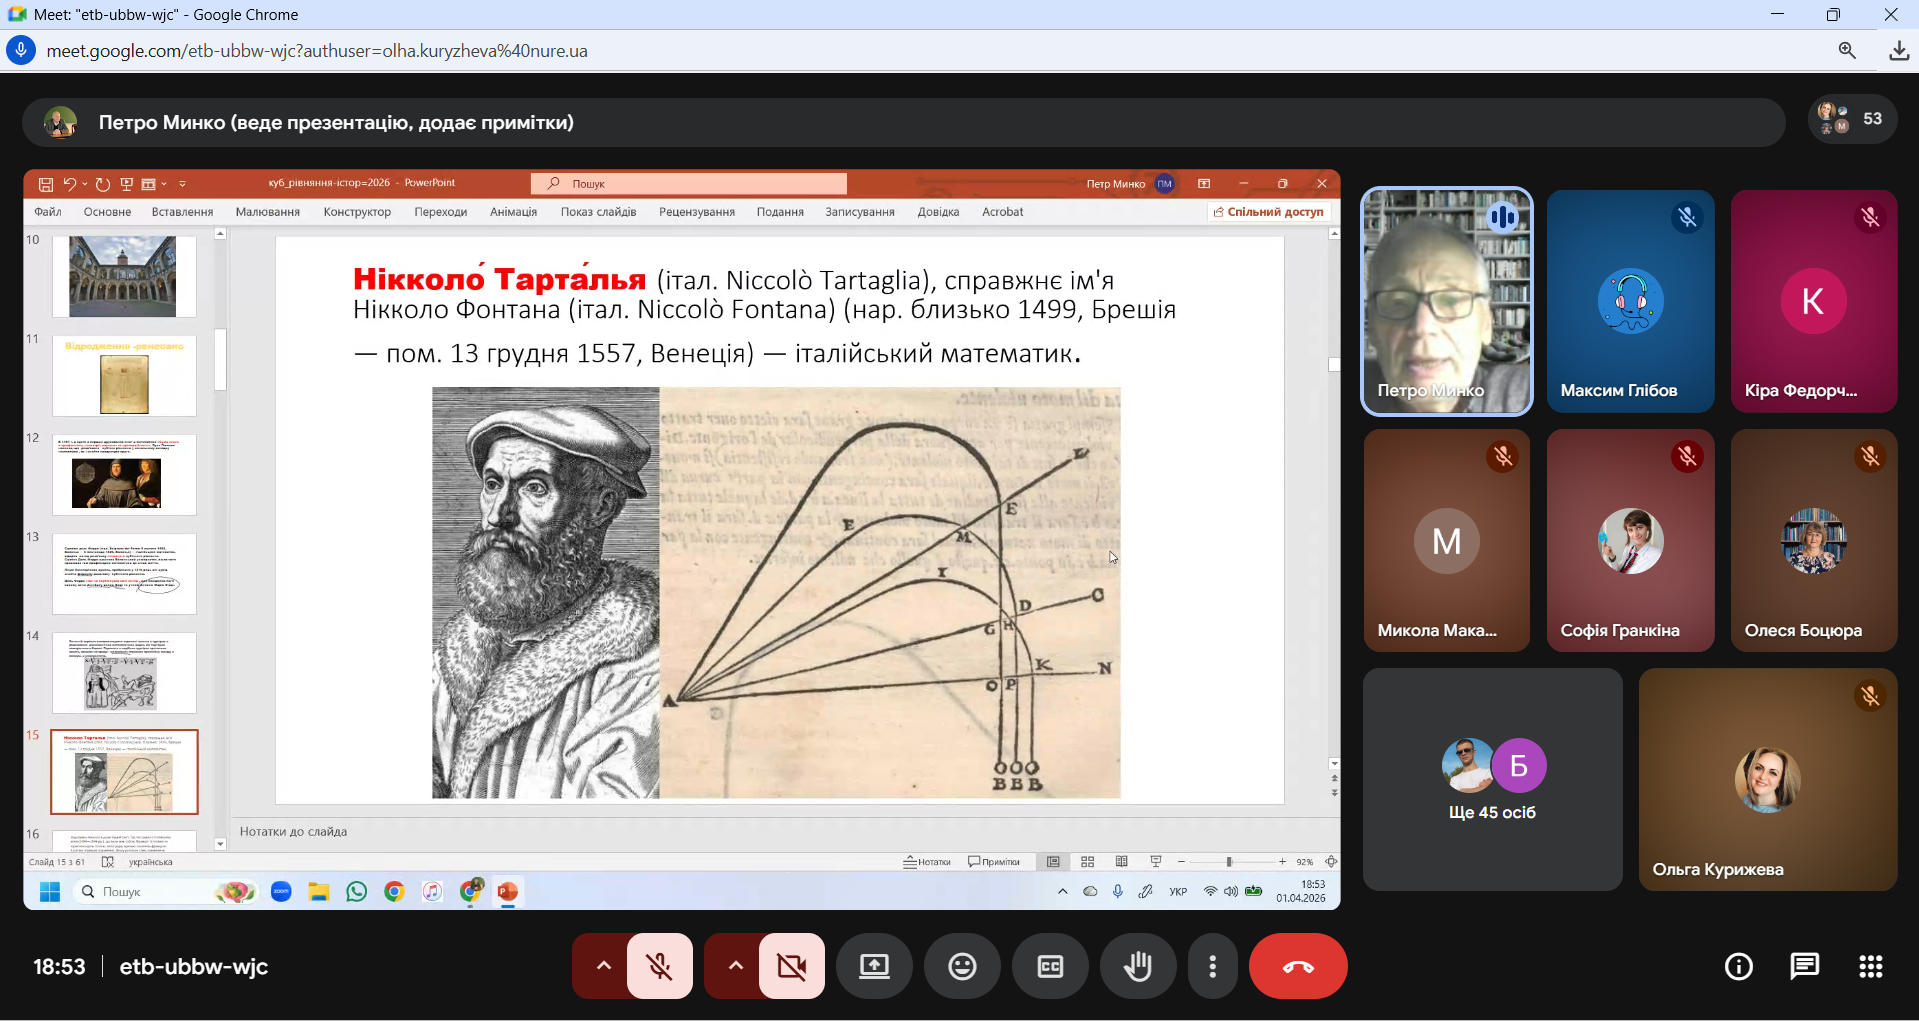This screenshot has height=1021, width=1919.
Task: Turn on the camera in Meet
Action: [x=792, y=966]
